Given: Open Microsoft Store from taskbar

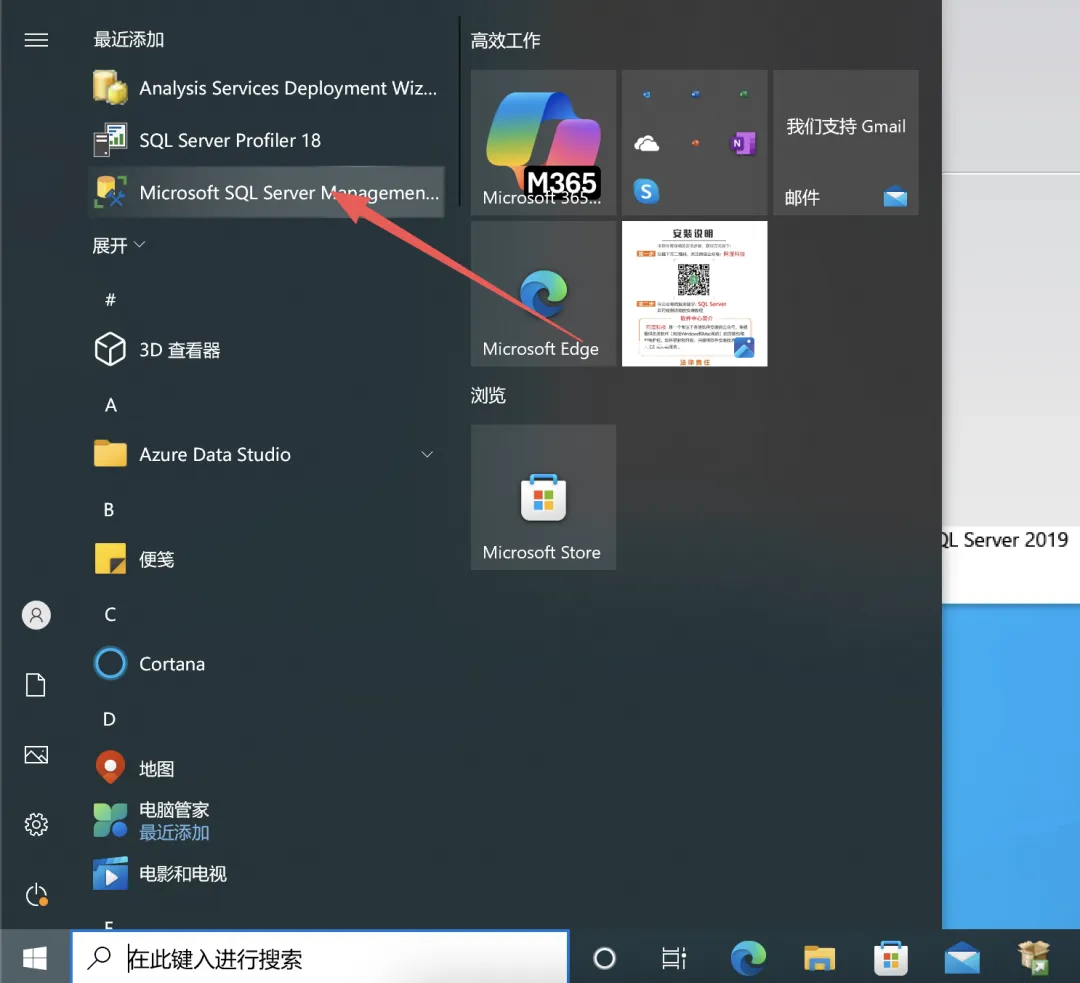Looking at the screenshot, I should 891,958.
